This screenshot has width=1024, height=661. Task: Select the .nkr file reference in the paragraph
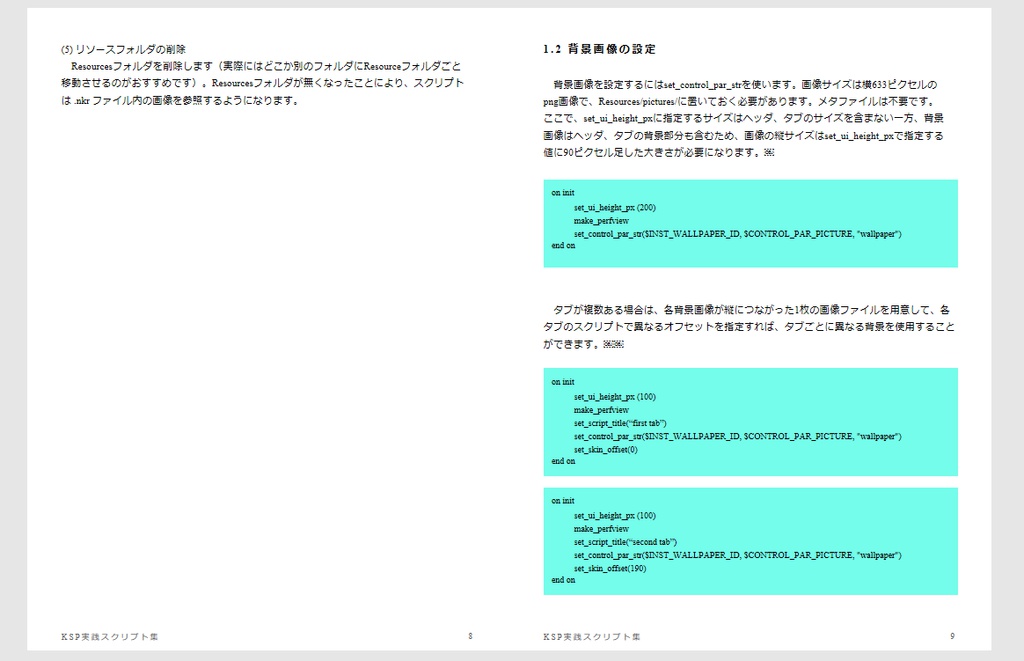click(x=81, y=100)
